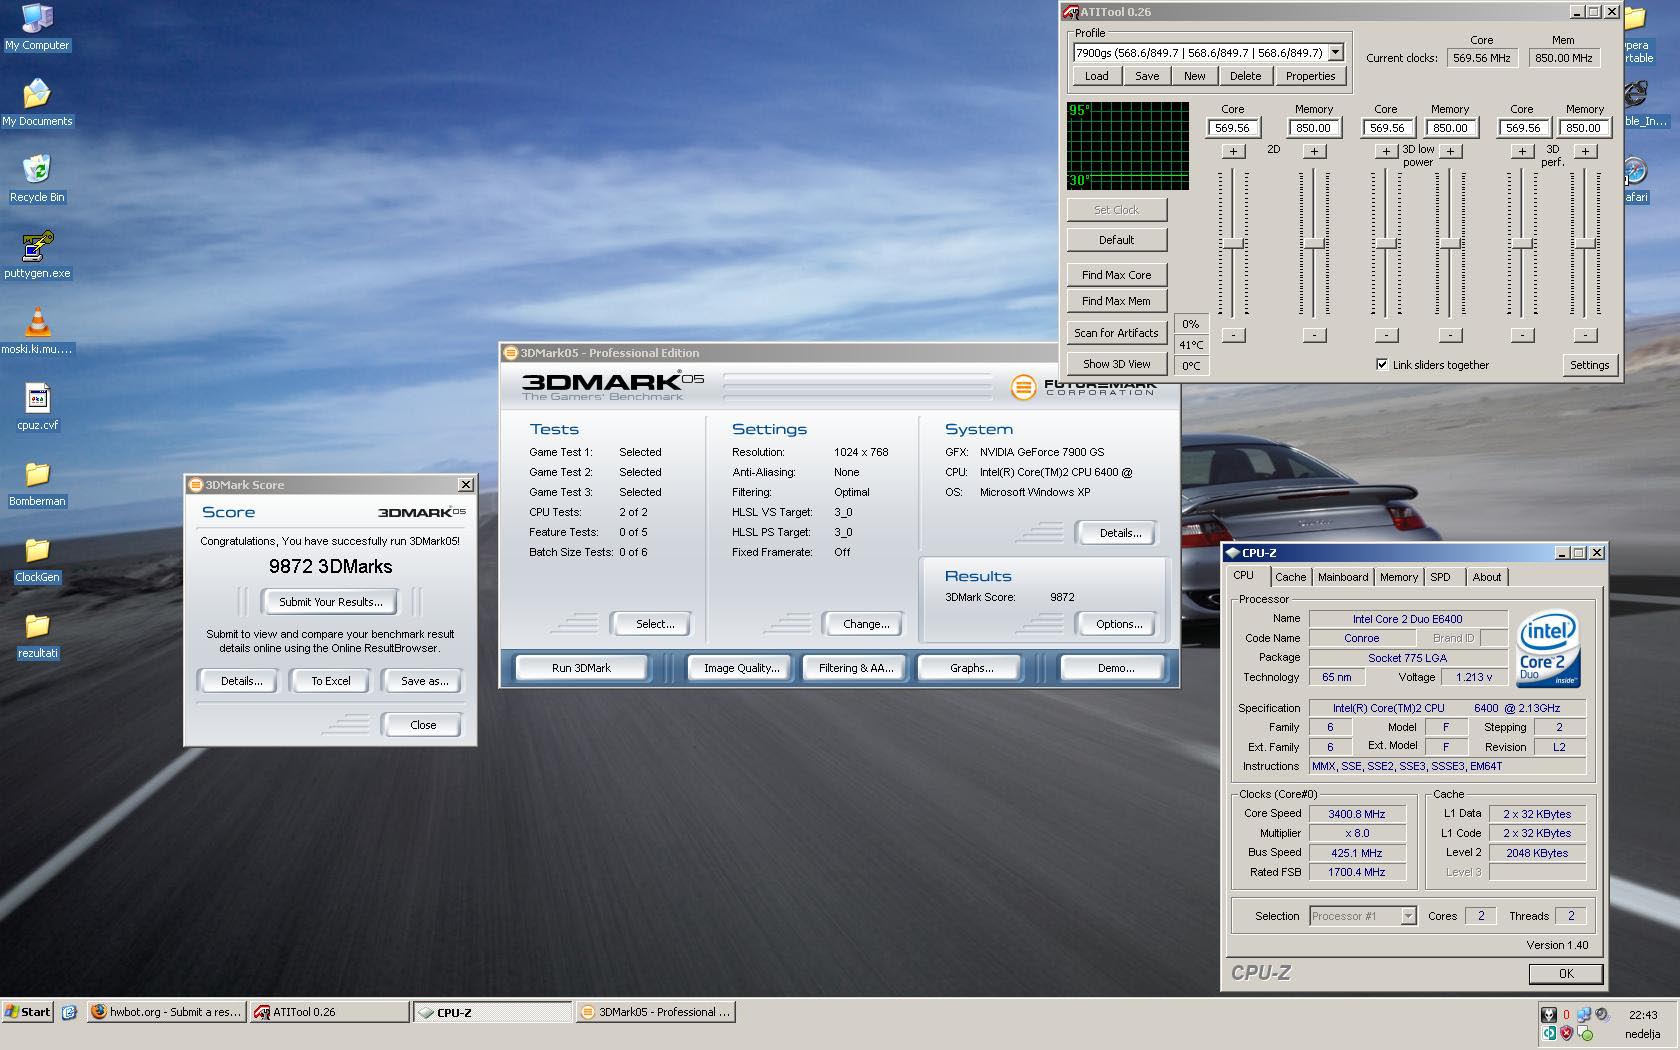This screenshot has height=1050, width=1680.
Task: Open the Memory tab in CPU-Z
Action: point(1398,577)
